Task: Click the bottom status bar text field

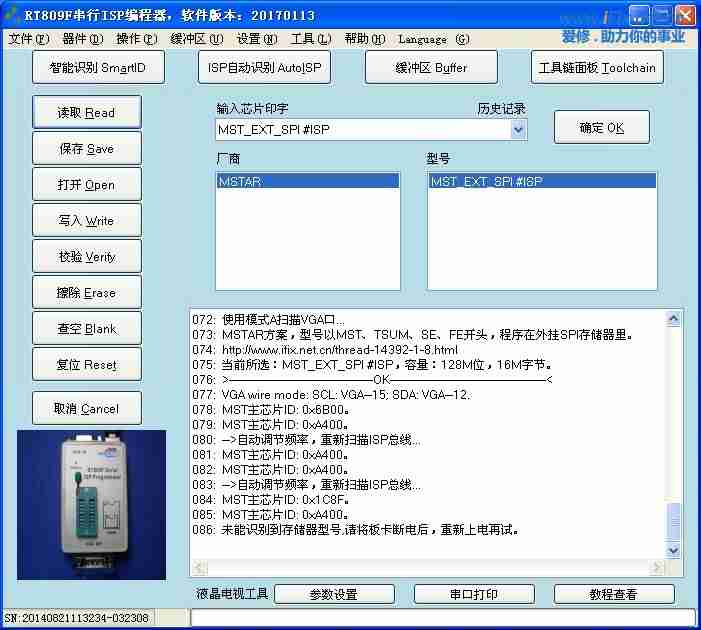Action: pyautogui.click(x=443, y=618)
